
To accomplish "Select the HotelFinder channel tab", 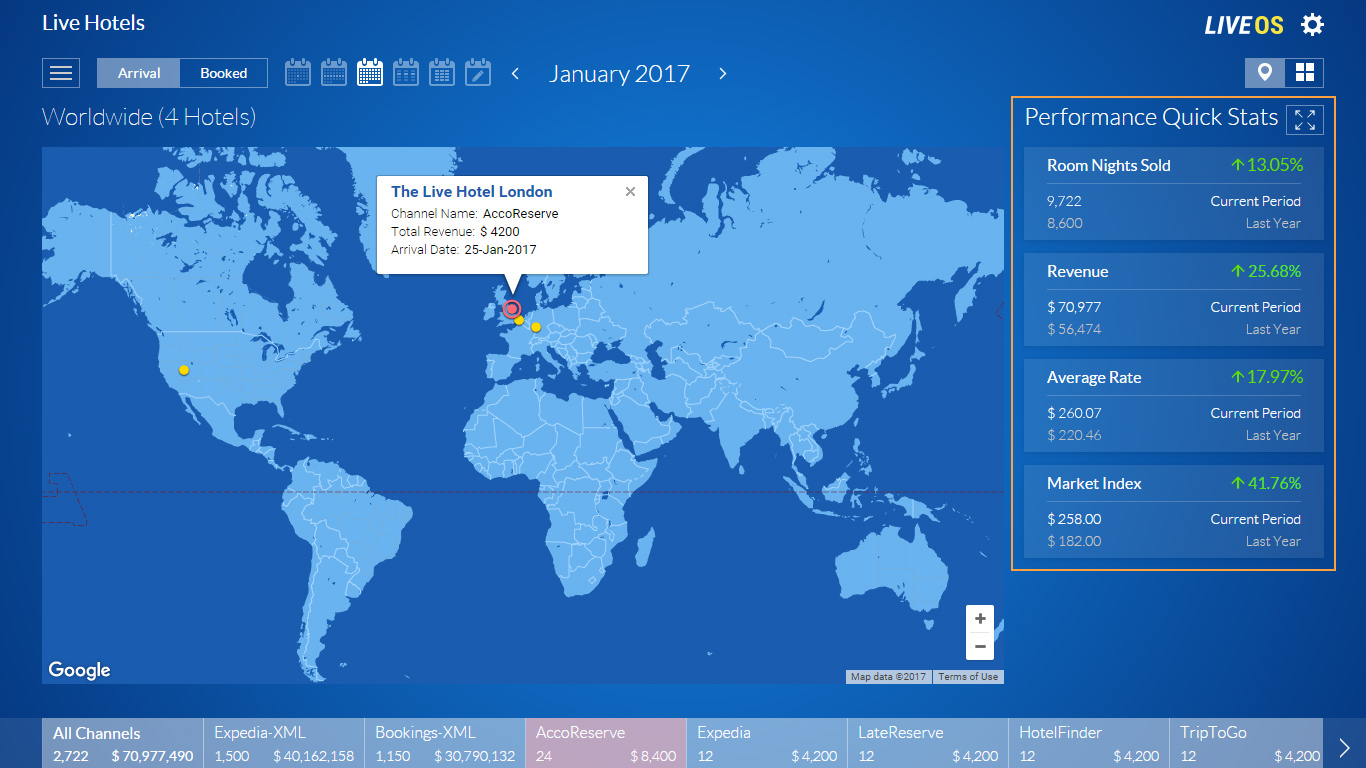I will [x=1089, y=743].
